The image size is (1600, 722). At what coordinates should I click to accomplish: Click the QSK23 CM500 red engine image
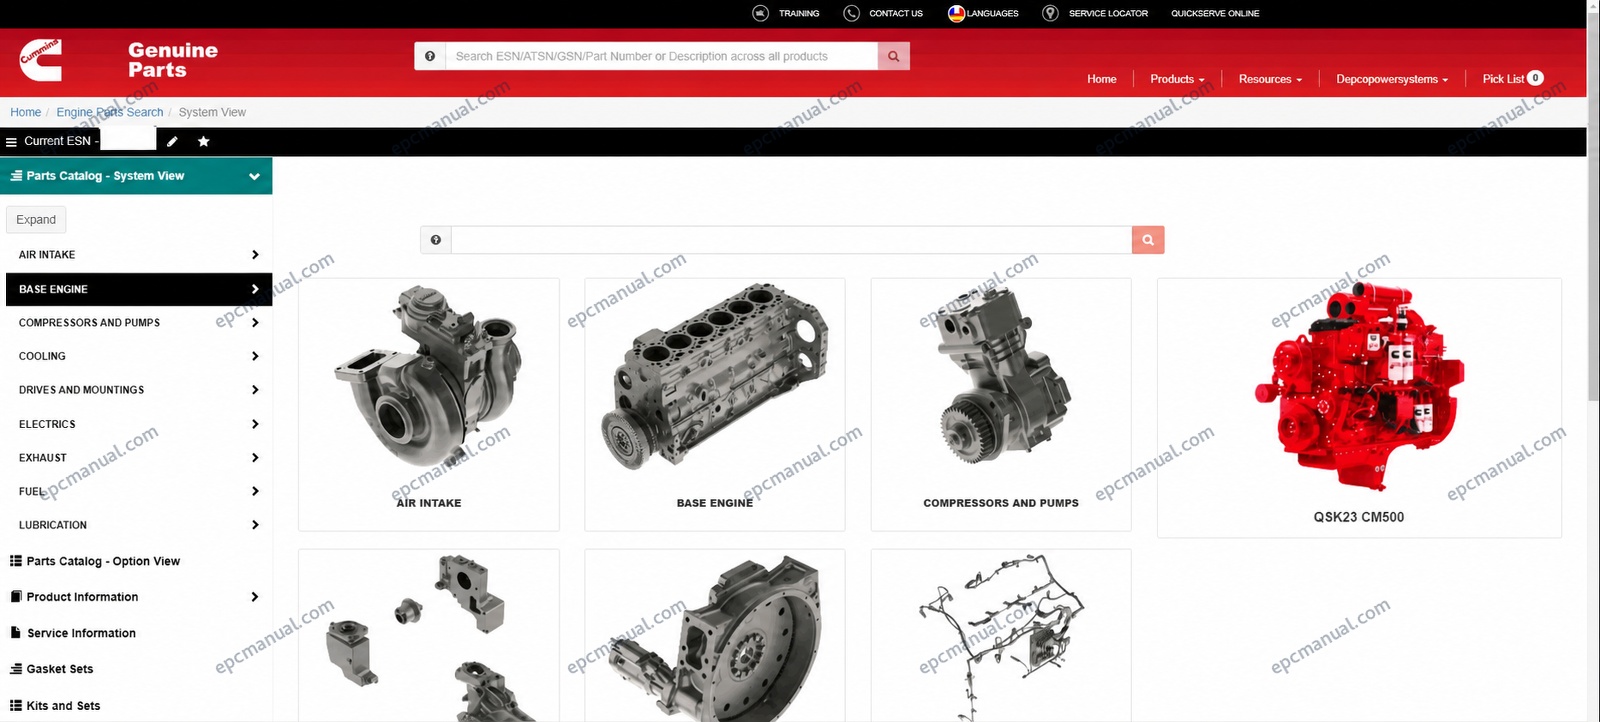[x=1359, y=388]
